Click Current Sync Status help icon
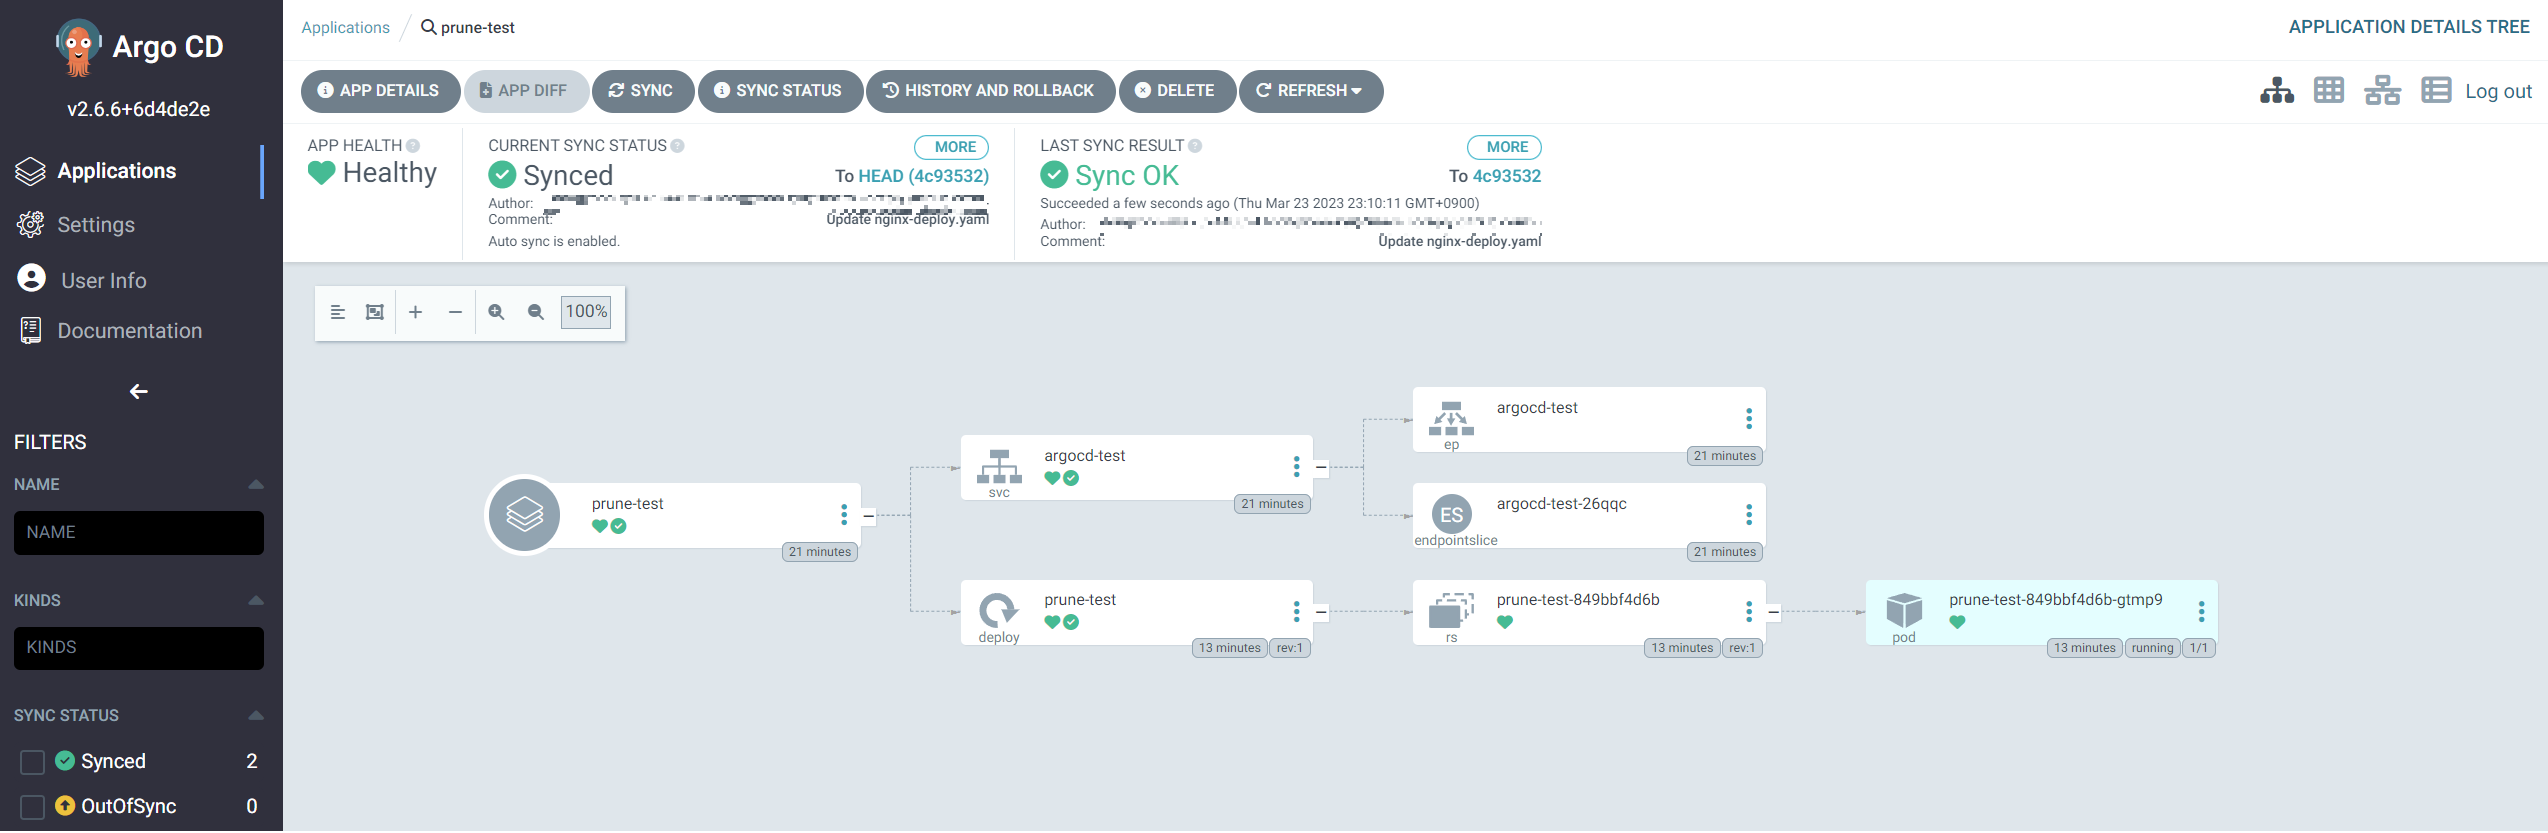2548x833 pixels. pyautogui.click(x=677, y=146)
